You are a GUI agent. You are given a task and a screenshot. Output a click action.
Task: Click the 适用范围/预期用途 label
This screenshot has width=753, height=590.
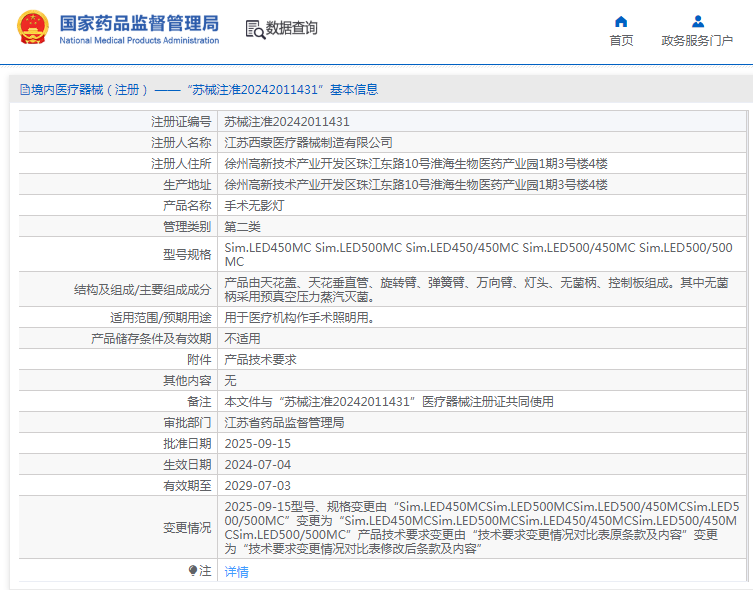pyautogui.click(x=160, y=318)
